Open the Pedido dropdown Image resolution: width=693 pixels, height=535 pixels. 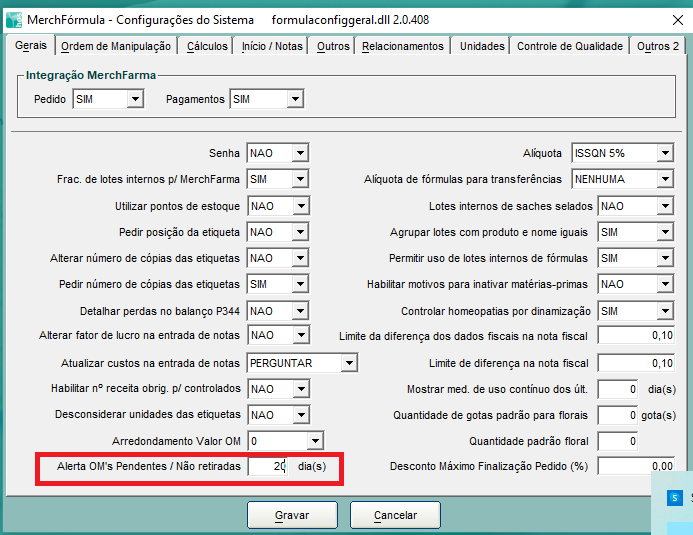pyautogui.click(x=135, y=99)
